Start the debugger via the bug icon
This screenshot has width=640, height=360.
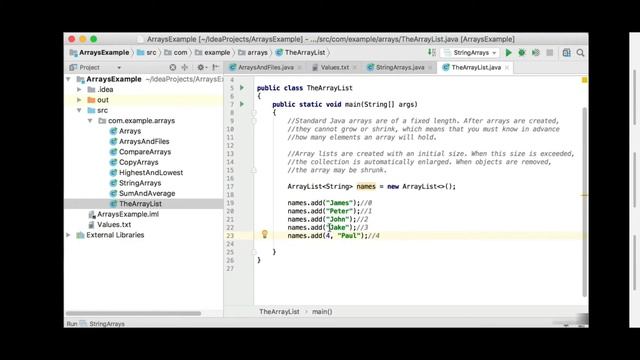[x=522, y=53]
